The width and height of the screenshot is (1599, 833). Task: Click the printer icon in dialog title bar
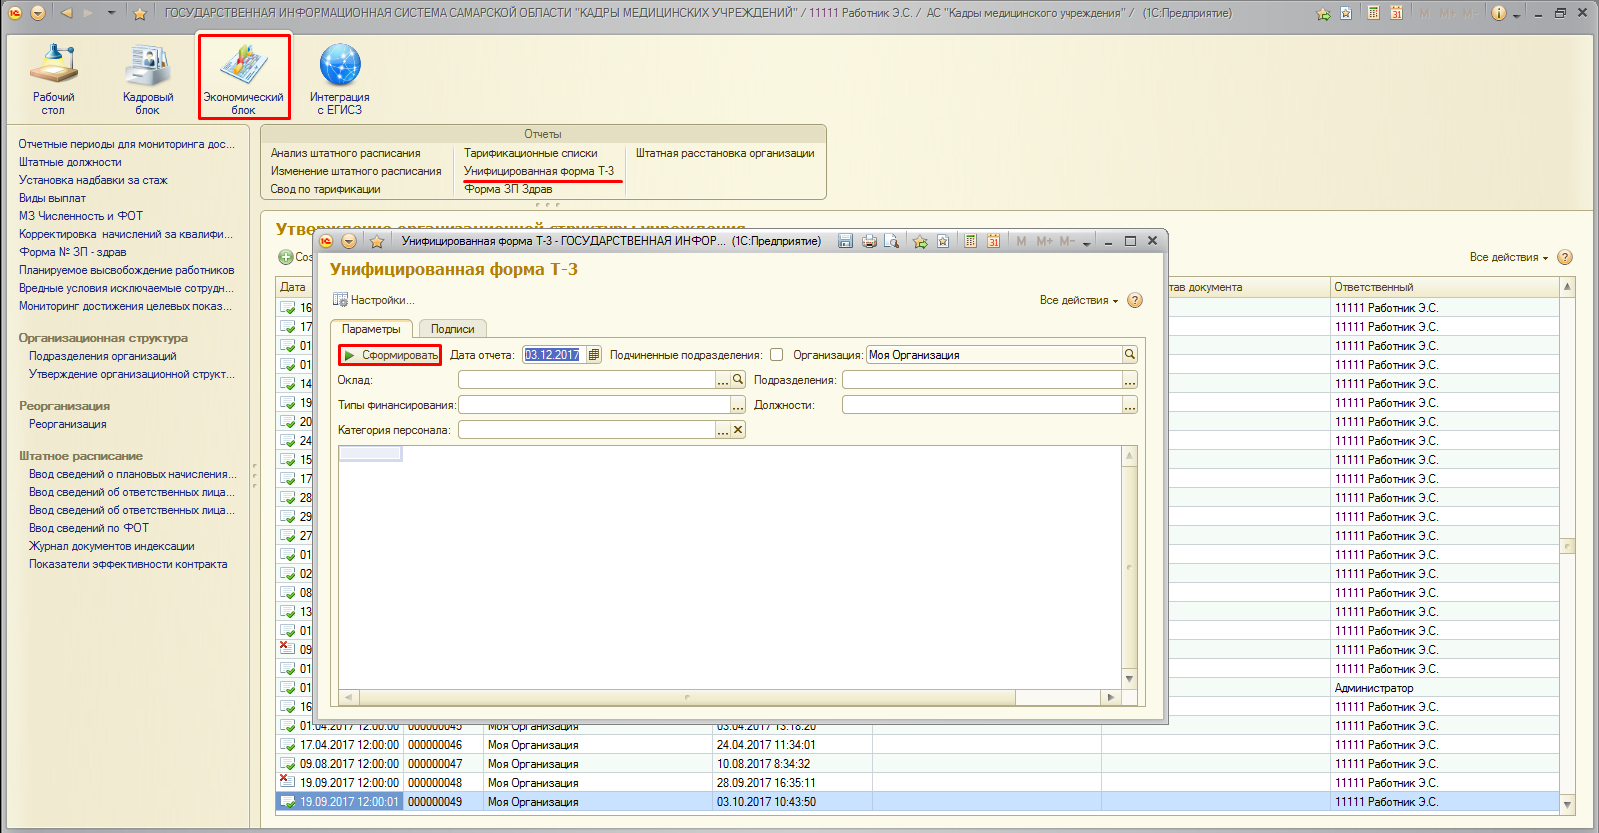pyautogui.click(x=869, y=241)
